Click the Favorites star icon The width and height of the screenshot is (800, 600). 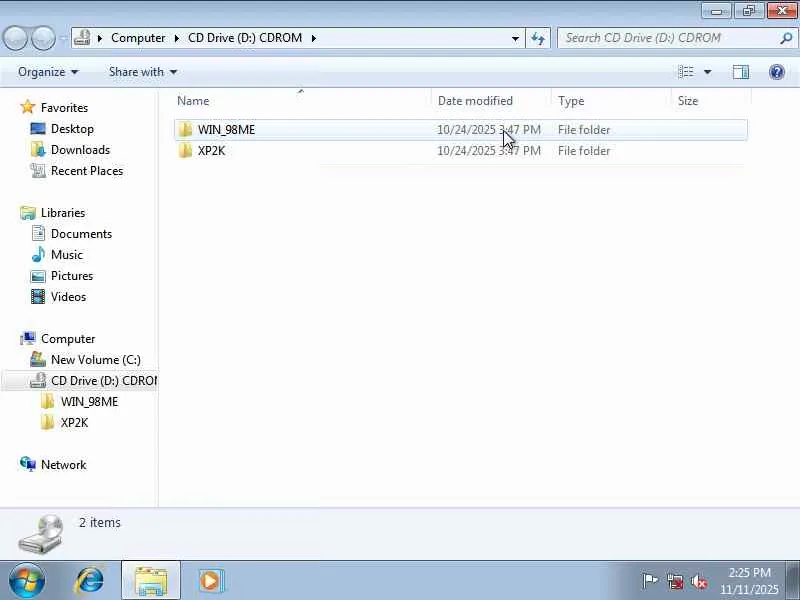[28, 108]
